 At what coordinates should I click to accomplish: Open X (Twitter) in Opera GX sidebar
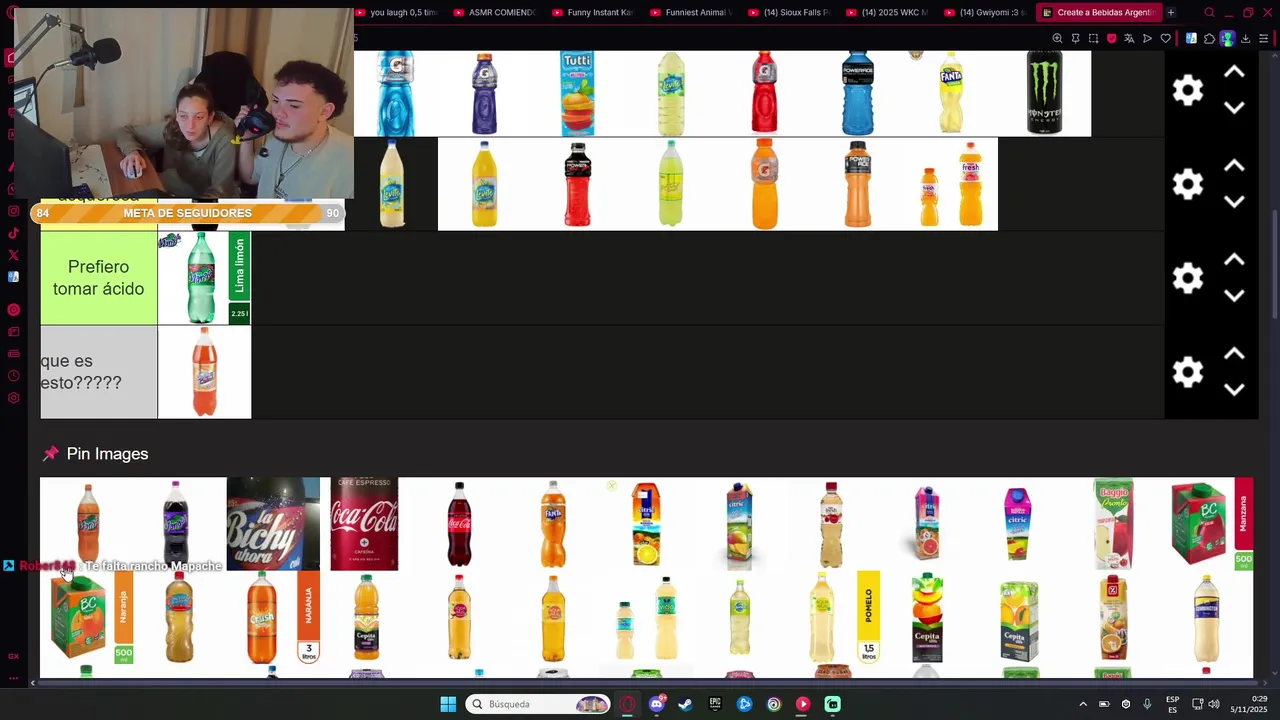[x=13, y=255]
